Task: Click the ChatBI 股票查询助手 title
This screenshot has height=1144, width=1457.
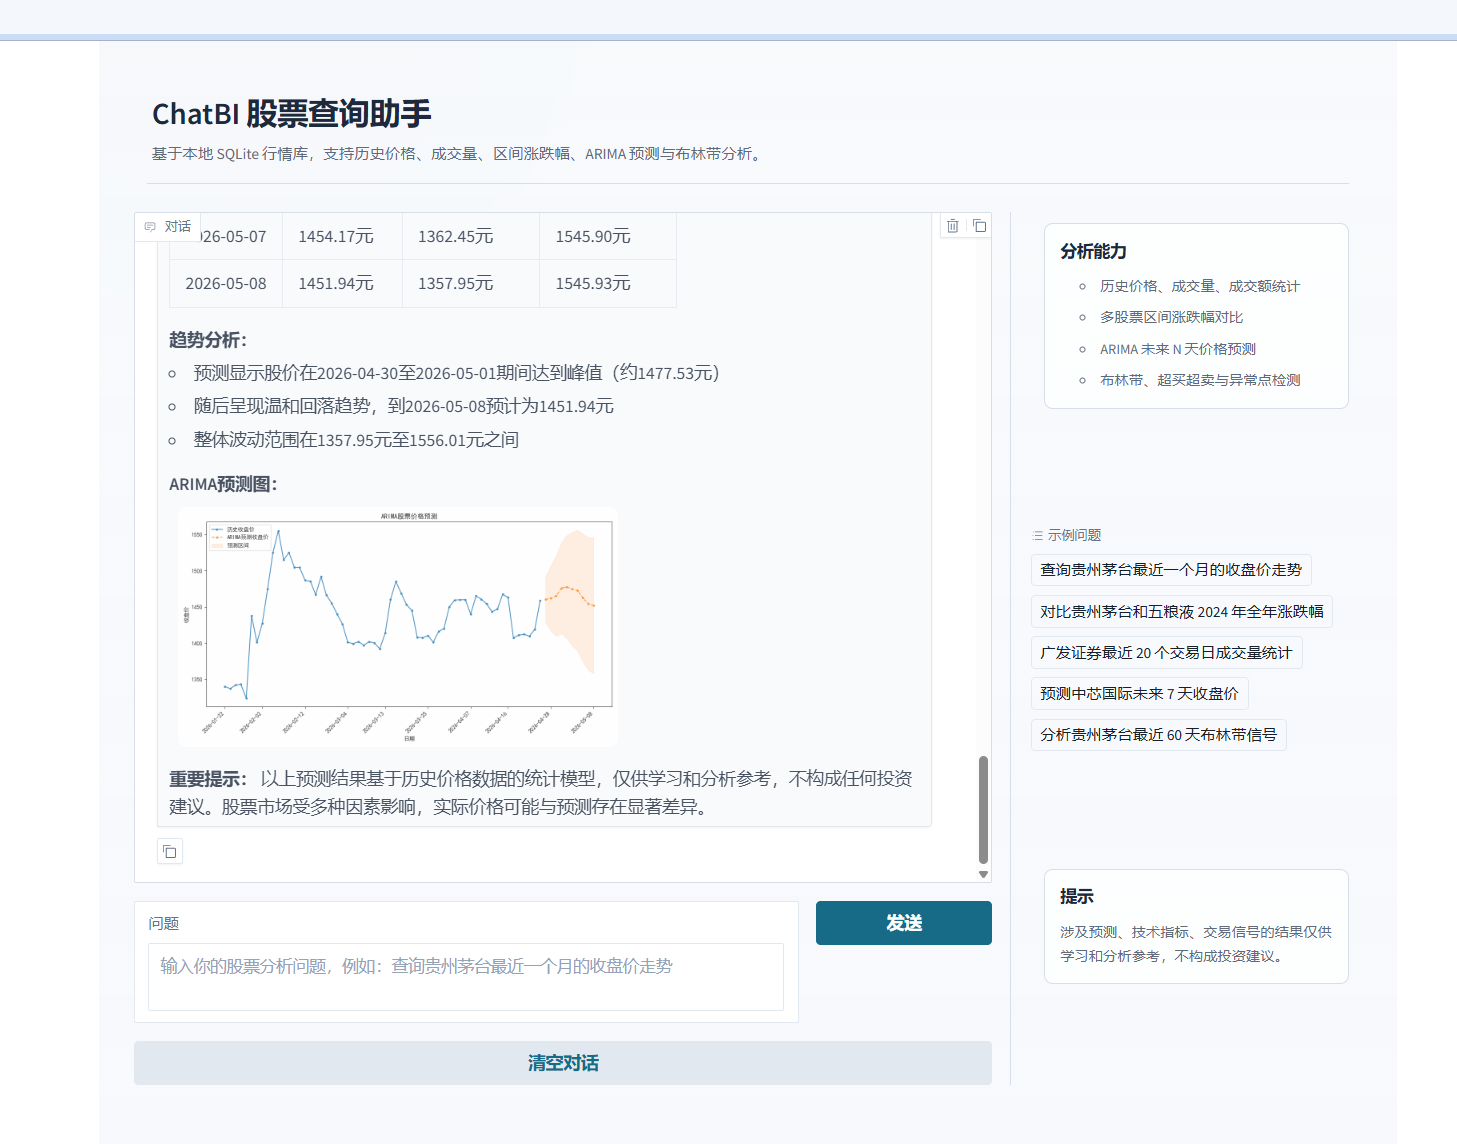Action: [292, 114]
